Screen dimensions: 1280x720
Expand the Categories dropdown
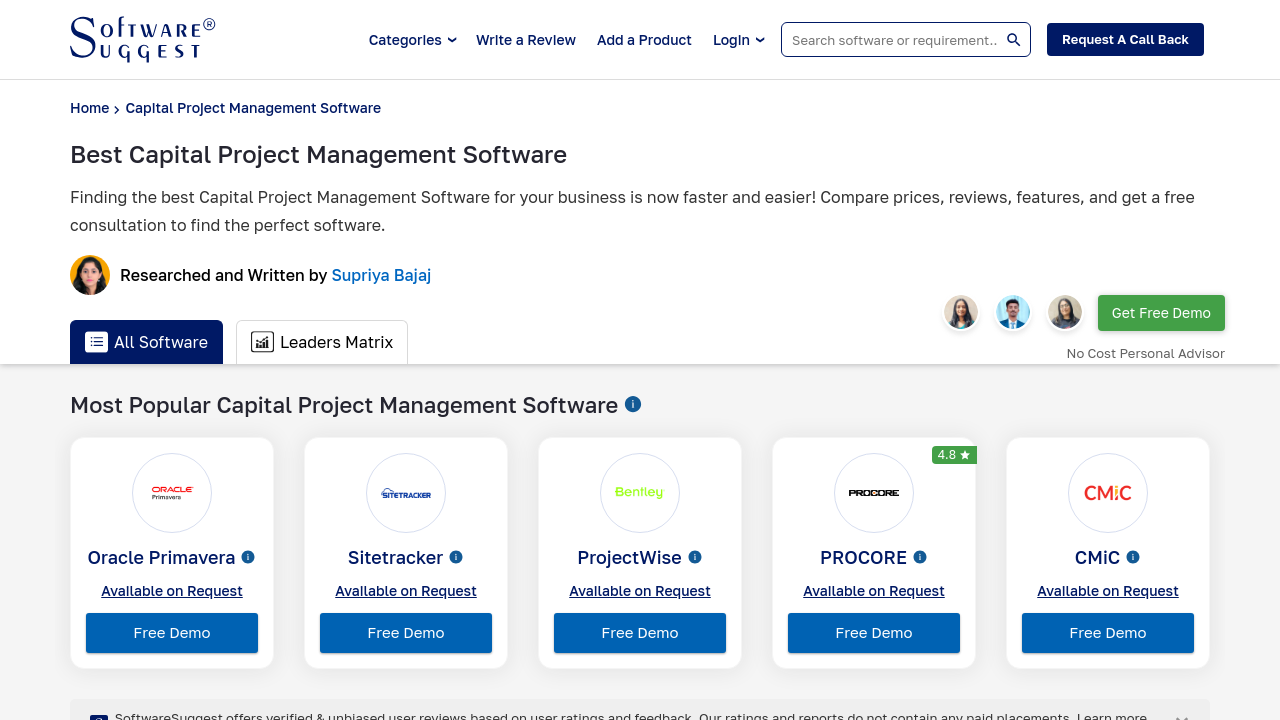(412, 40)
